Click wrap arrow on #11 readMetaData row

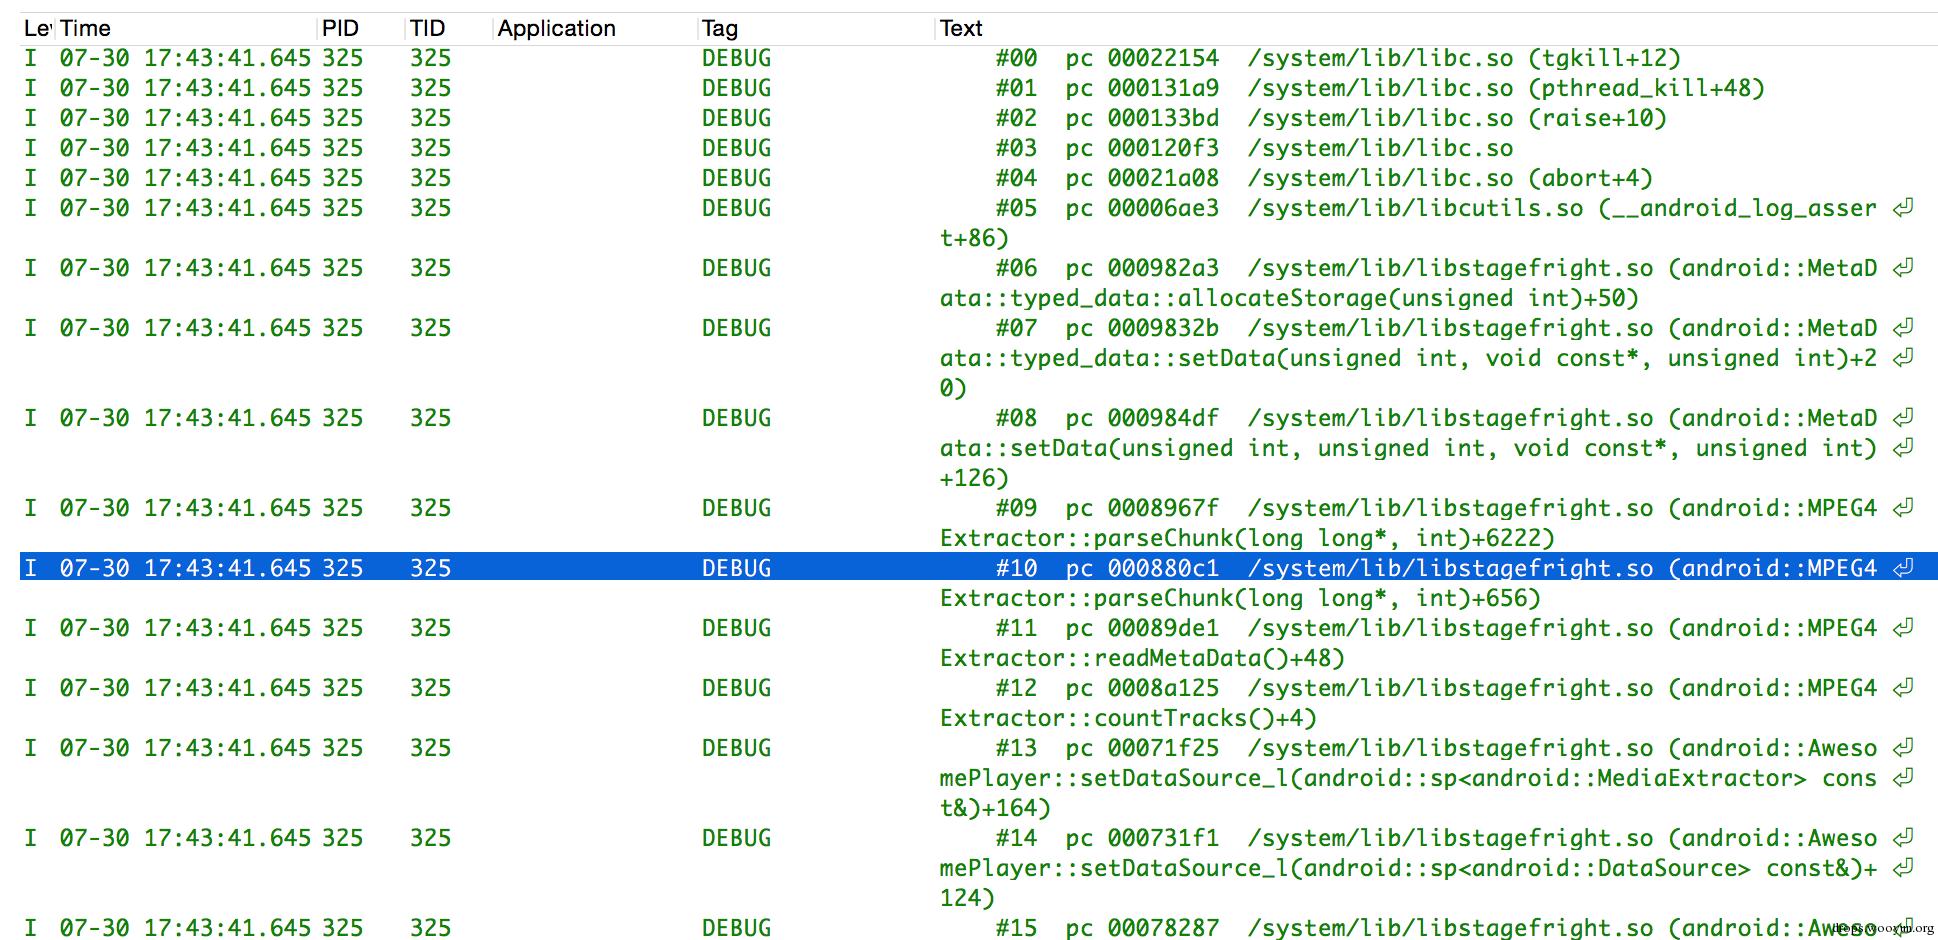[x=1903, y=628]
